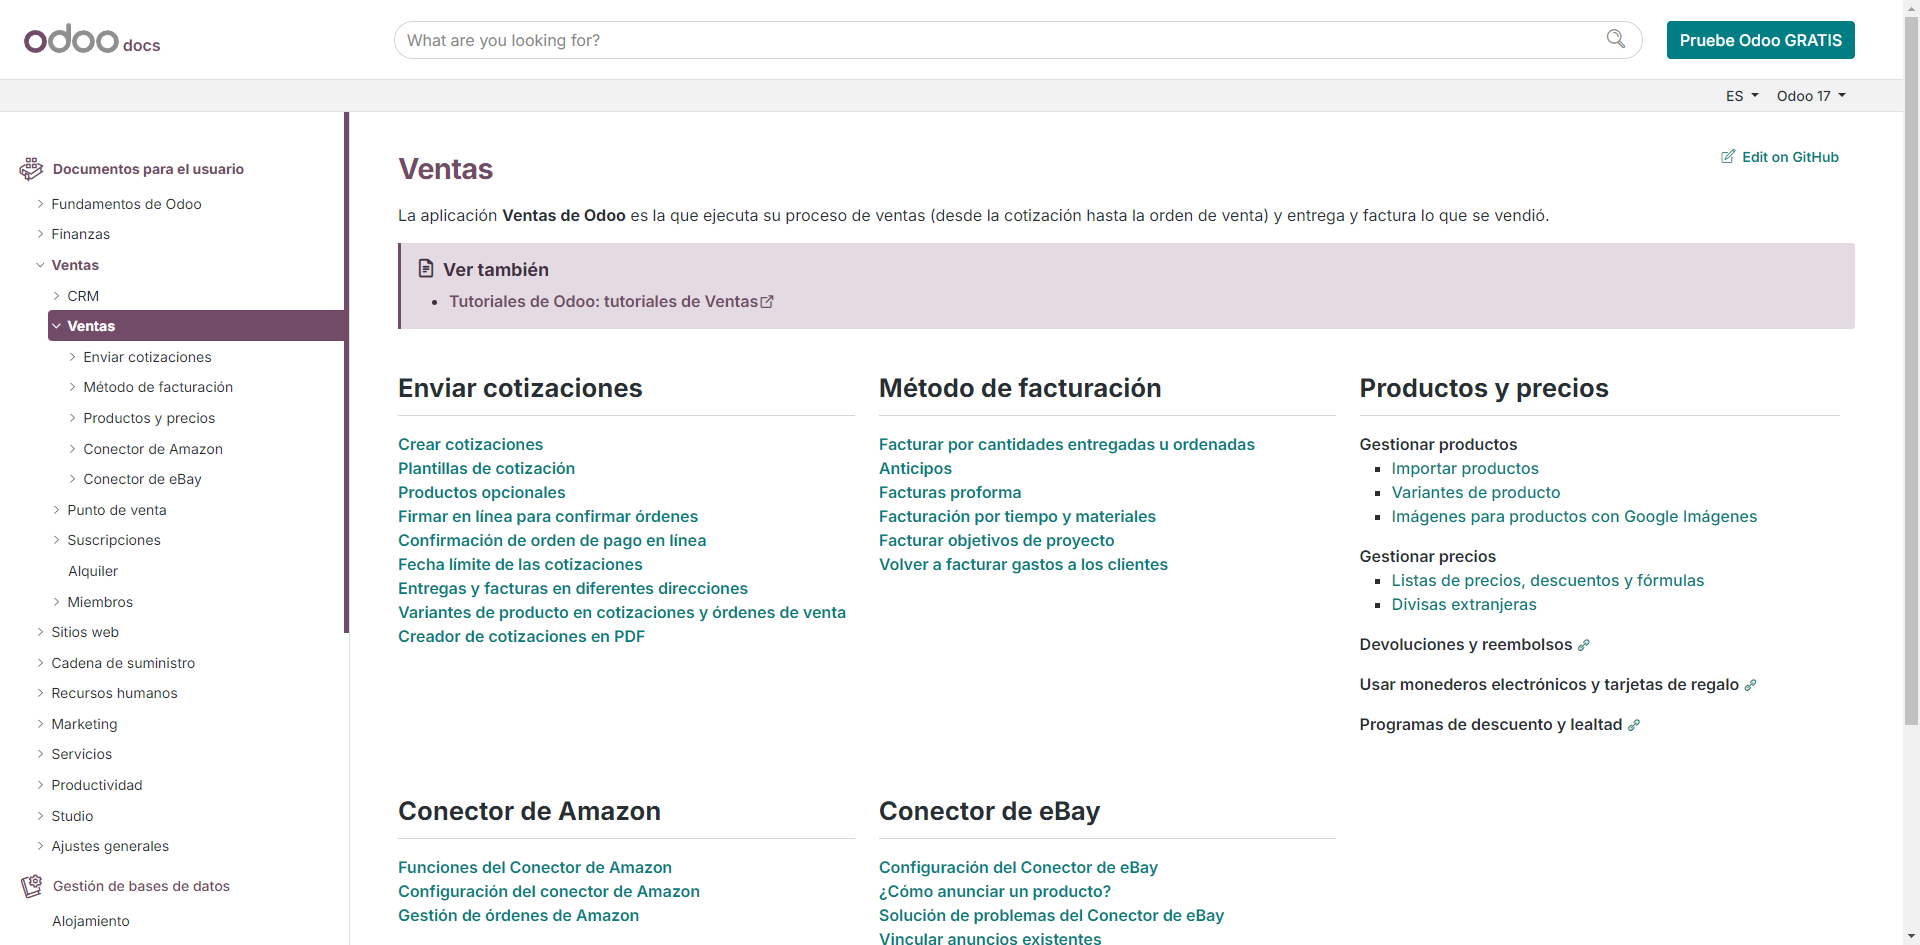Open the Odoo 17 version dropdown

click(x=1810, y=95)
